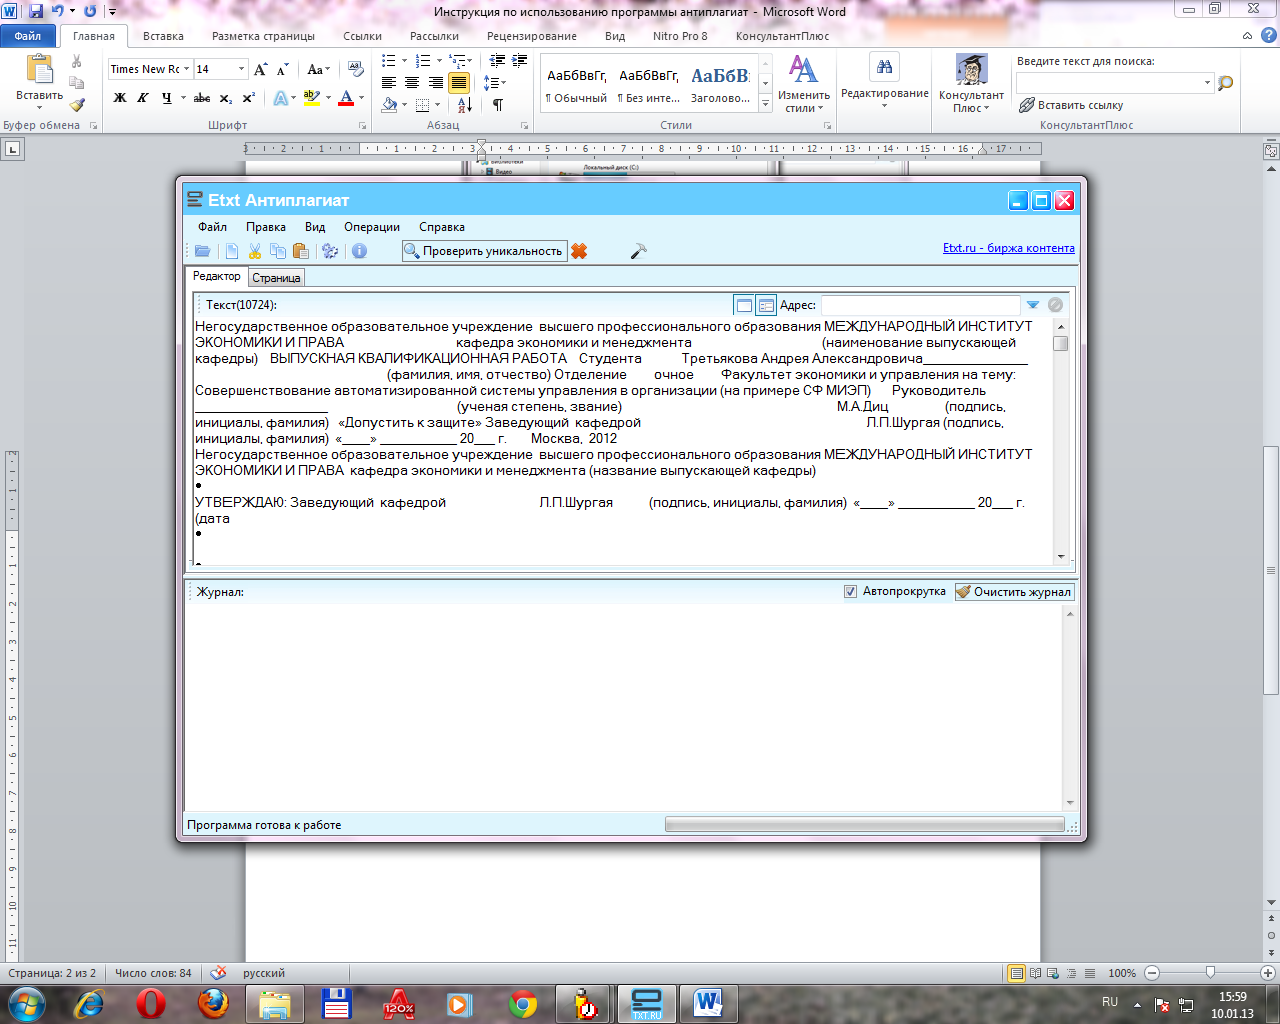The width and height of the screenshot is (1280, 1024).
Task: Click the Etxt text area scrollbar thumb
Action: (x=1061, y=343)
